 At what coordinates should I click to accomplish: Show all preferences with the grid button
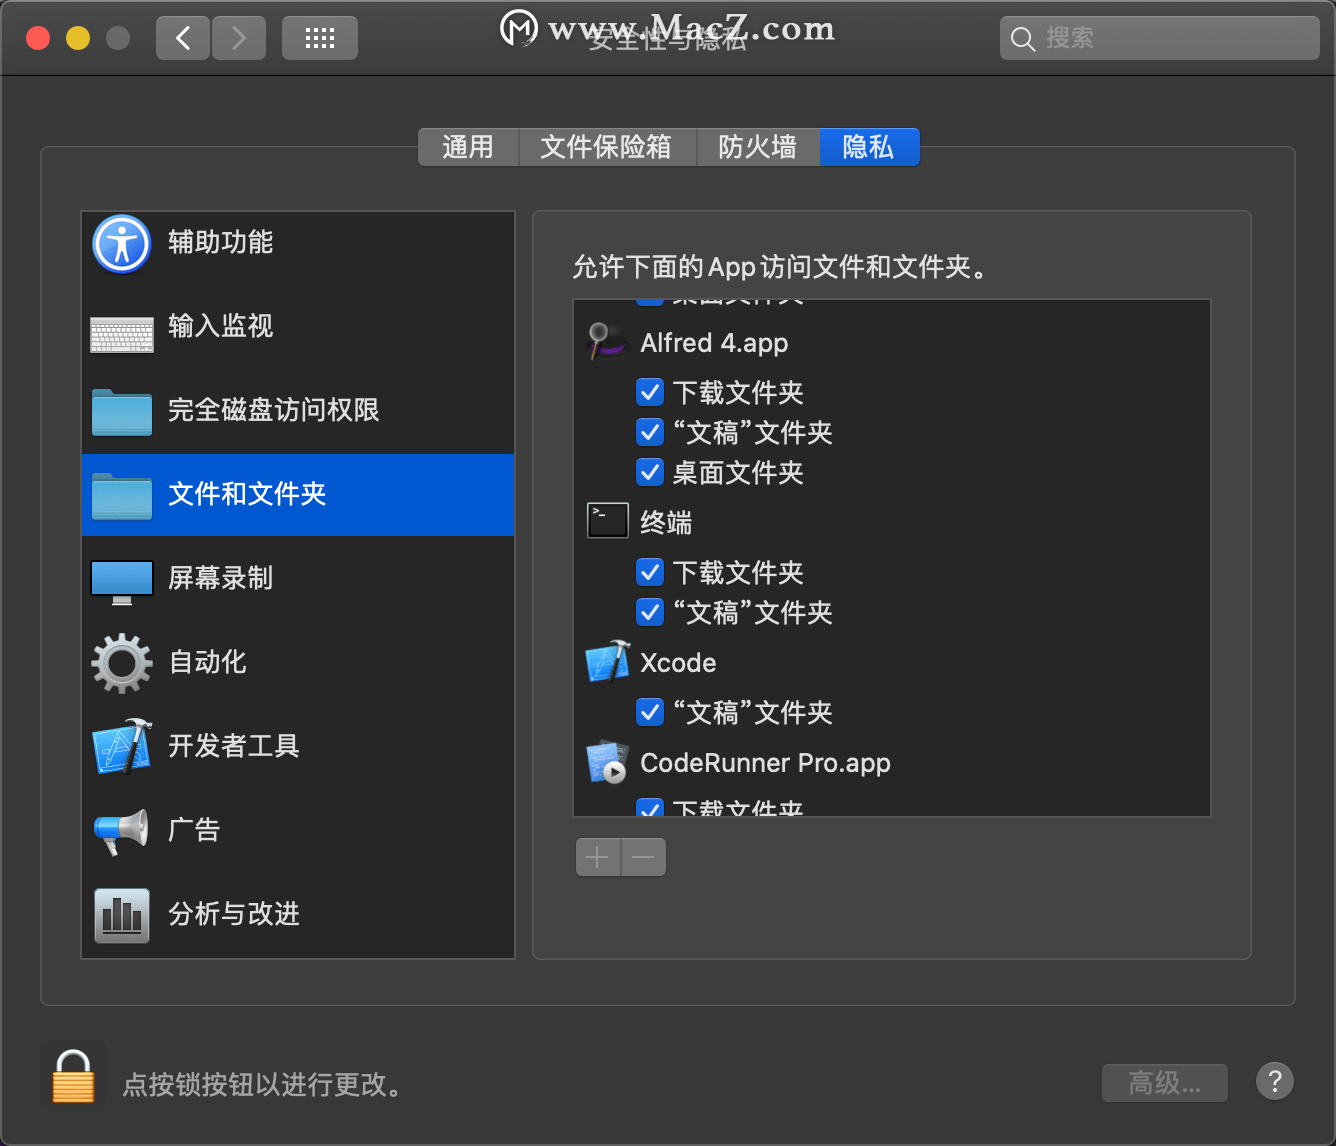320,38
